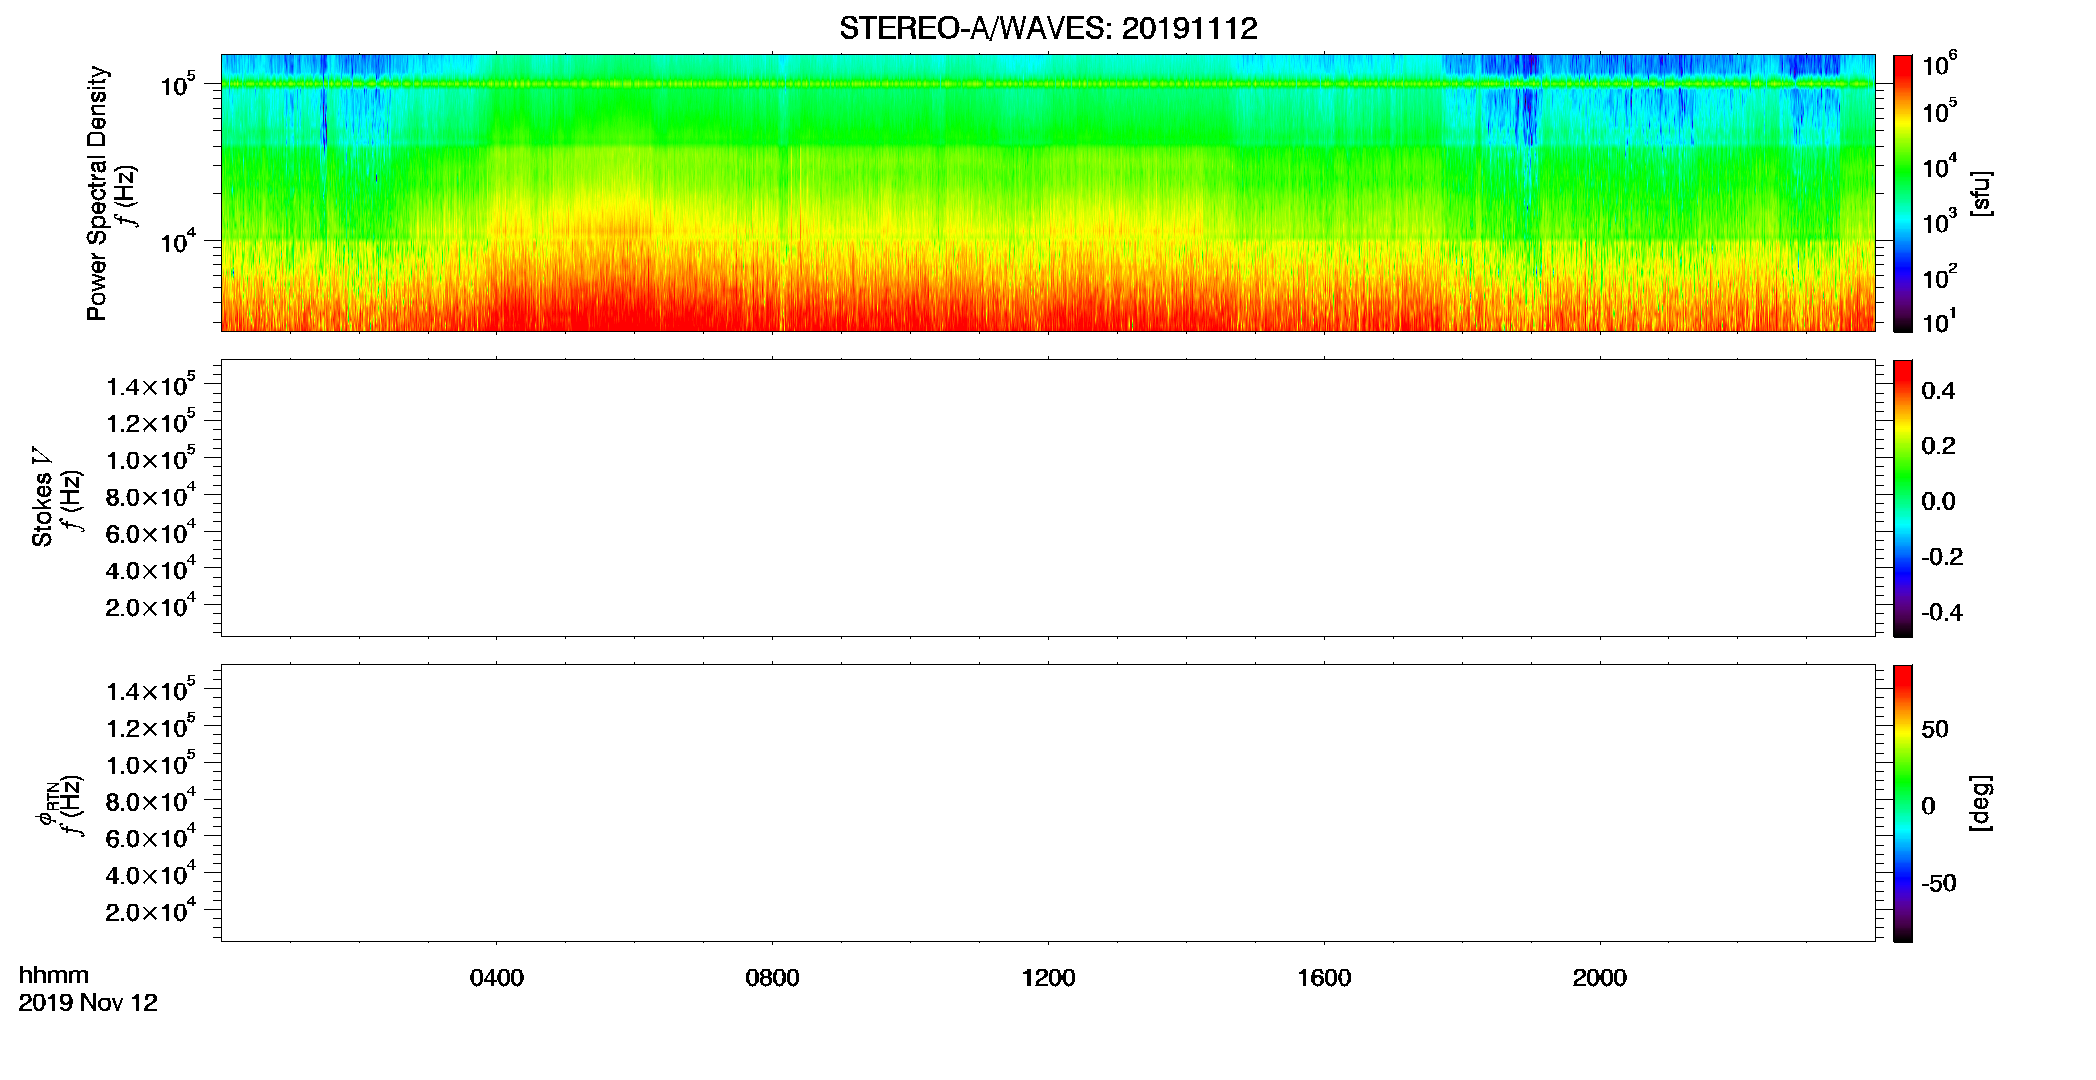The width and height of the screenshot is (2096, 1080).
Task: Click the Power Spectral Density colorbar
Action: [x=1902, y=193]
